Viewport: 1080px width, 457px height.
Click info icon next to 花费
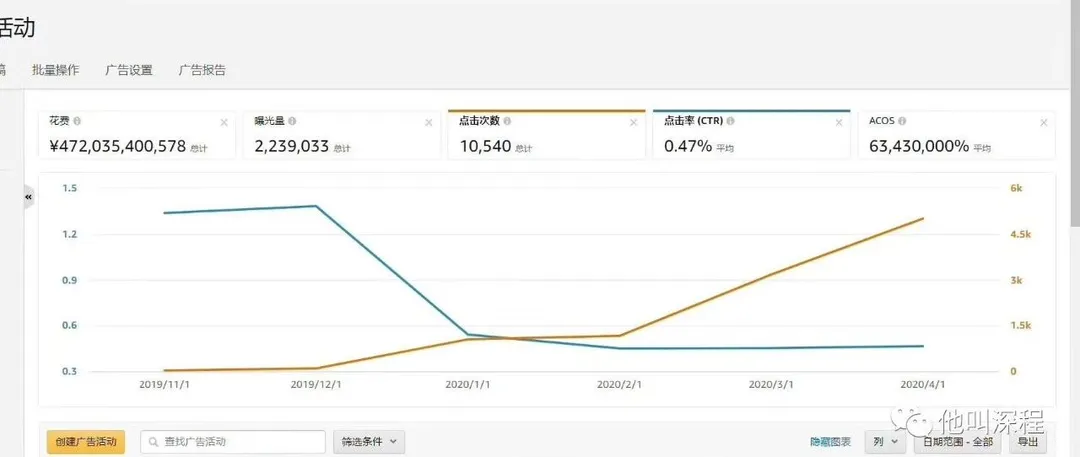click(76, 121)
